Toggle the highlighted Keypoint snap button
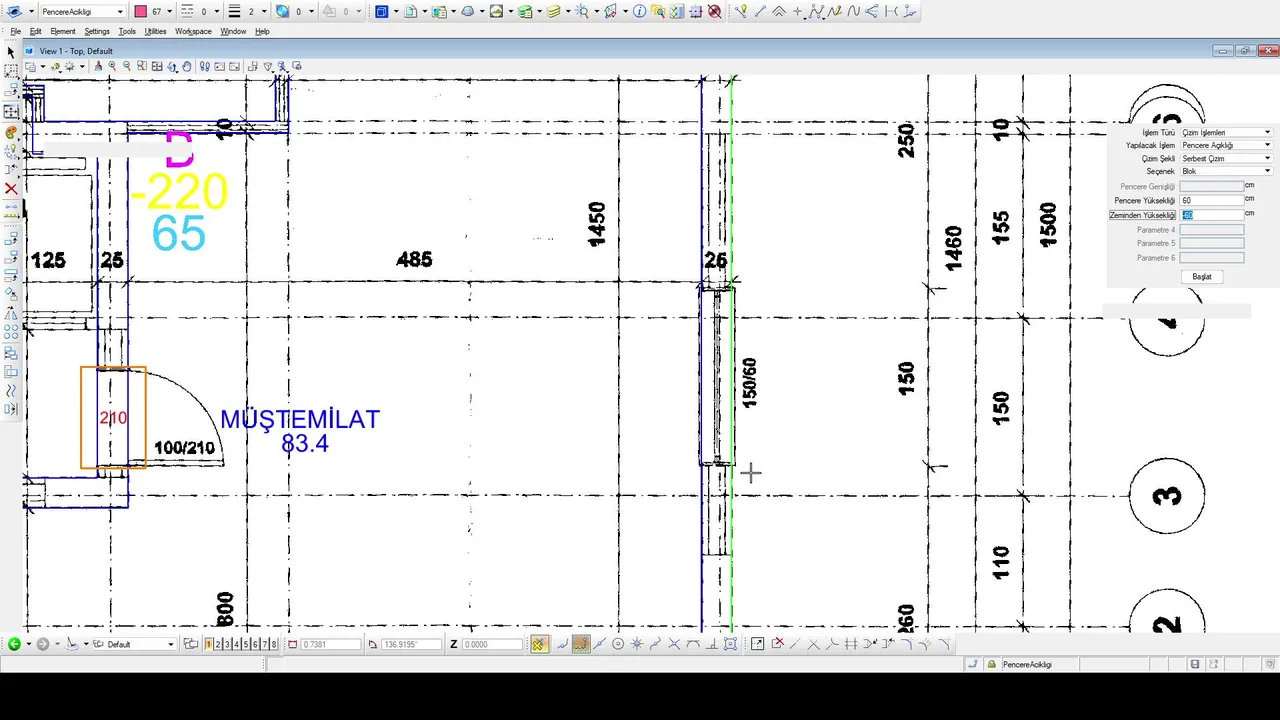This screenshot has width=1280, height=720. pos(581,644)
